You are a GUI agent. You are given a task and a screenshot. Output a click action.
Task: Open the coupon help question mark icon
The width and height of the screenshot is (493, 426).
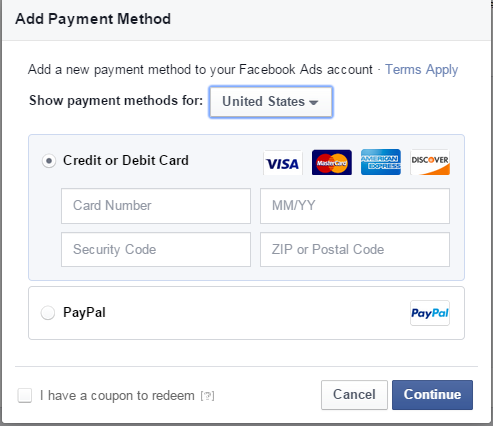coord(207,396)
